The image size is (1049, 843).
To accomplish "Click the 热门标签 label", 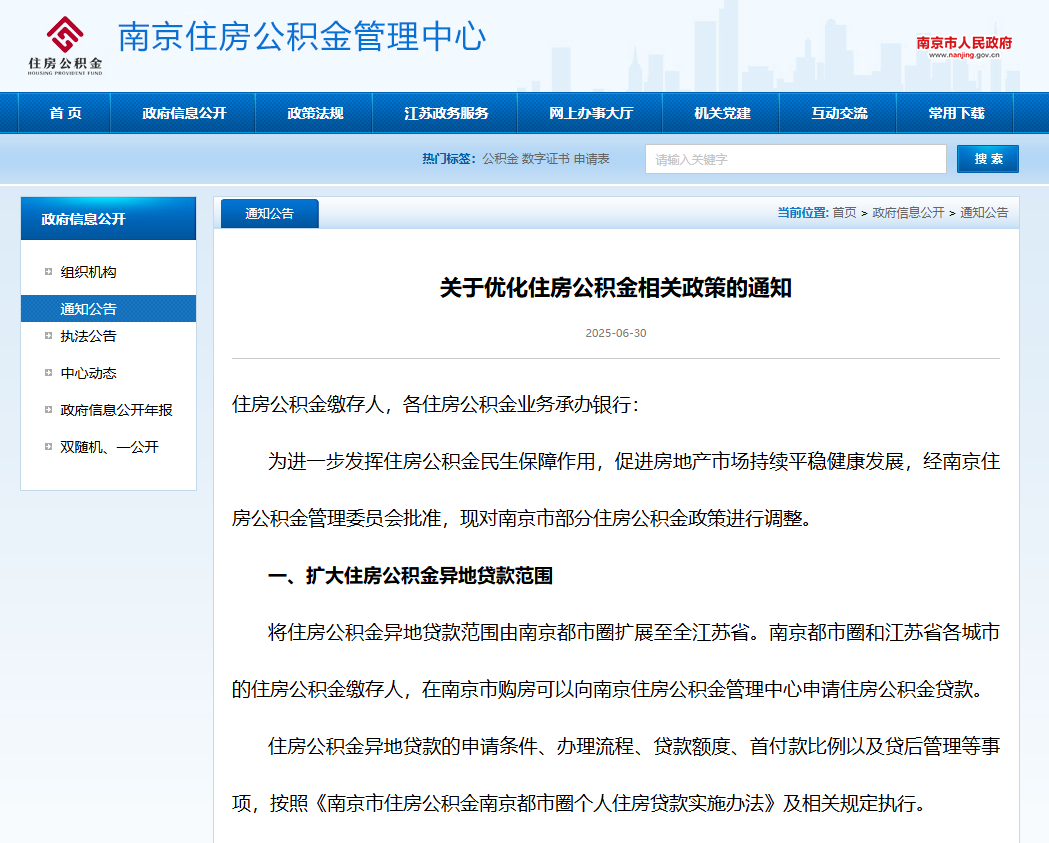I will (449, 159).
